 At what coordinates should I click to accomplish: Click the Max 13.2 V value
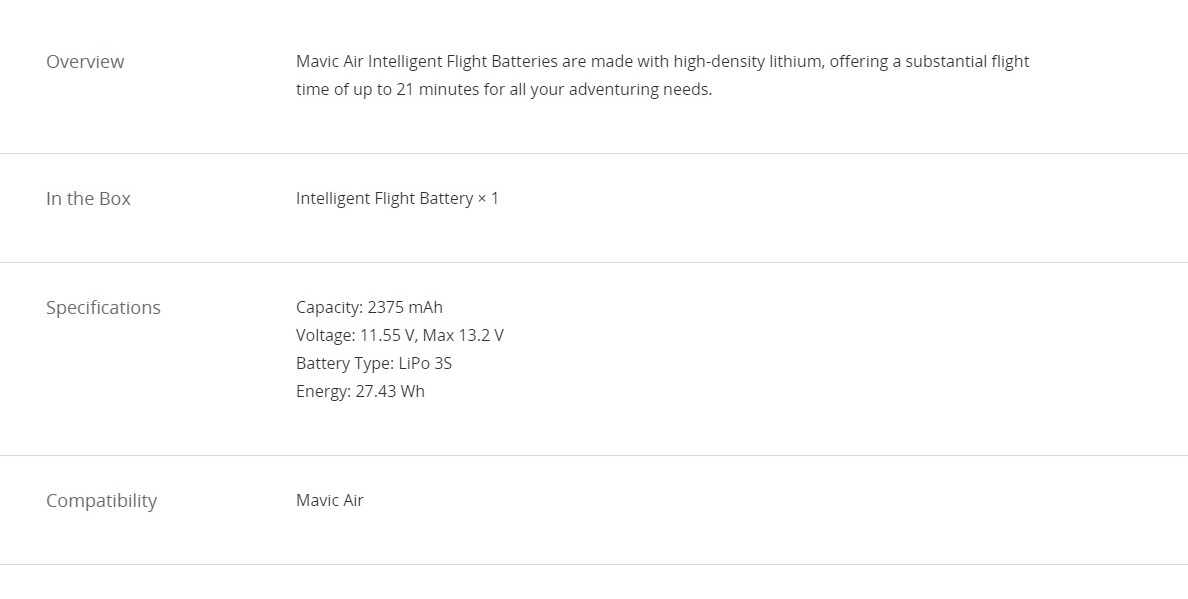point(463,335)
